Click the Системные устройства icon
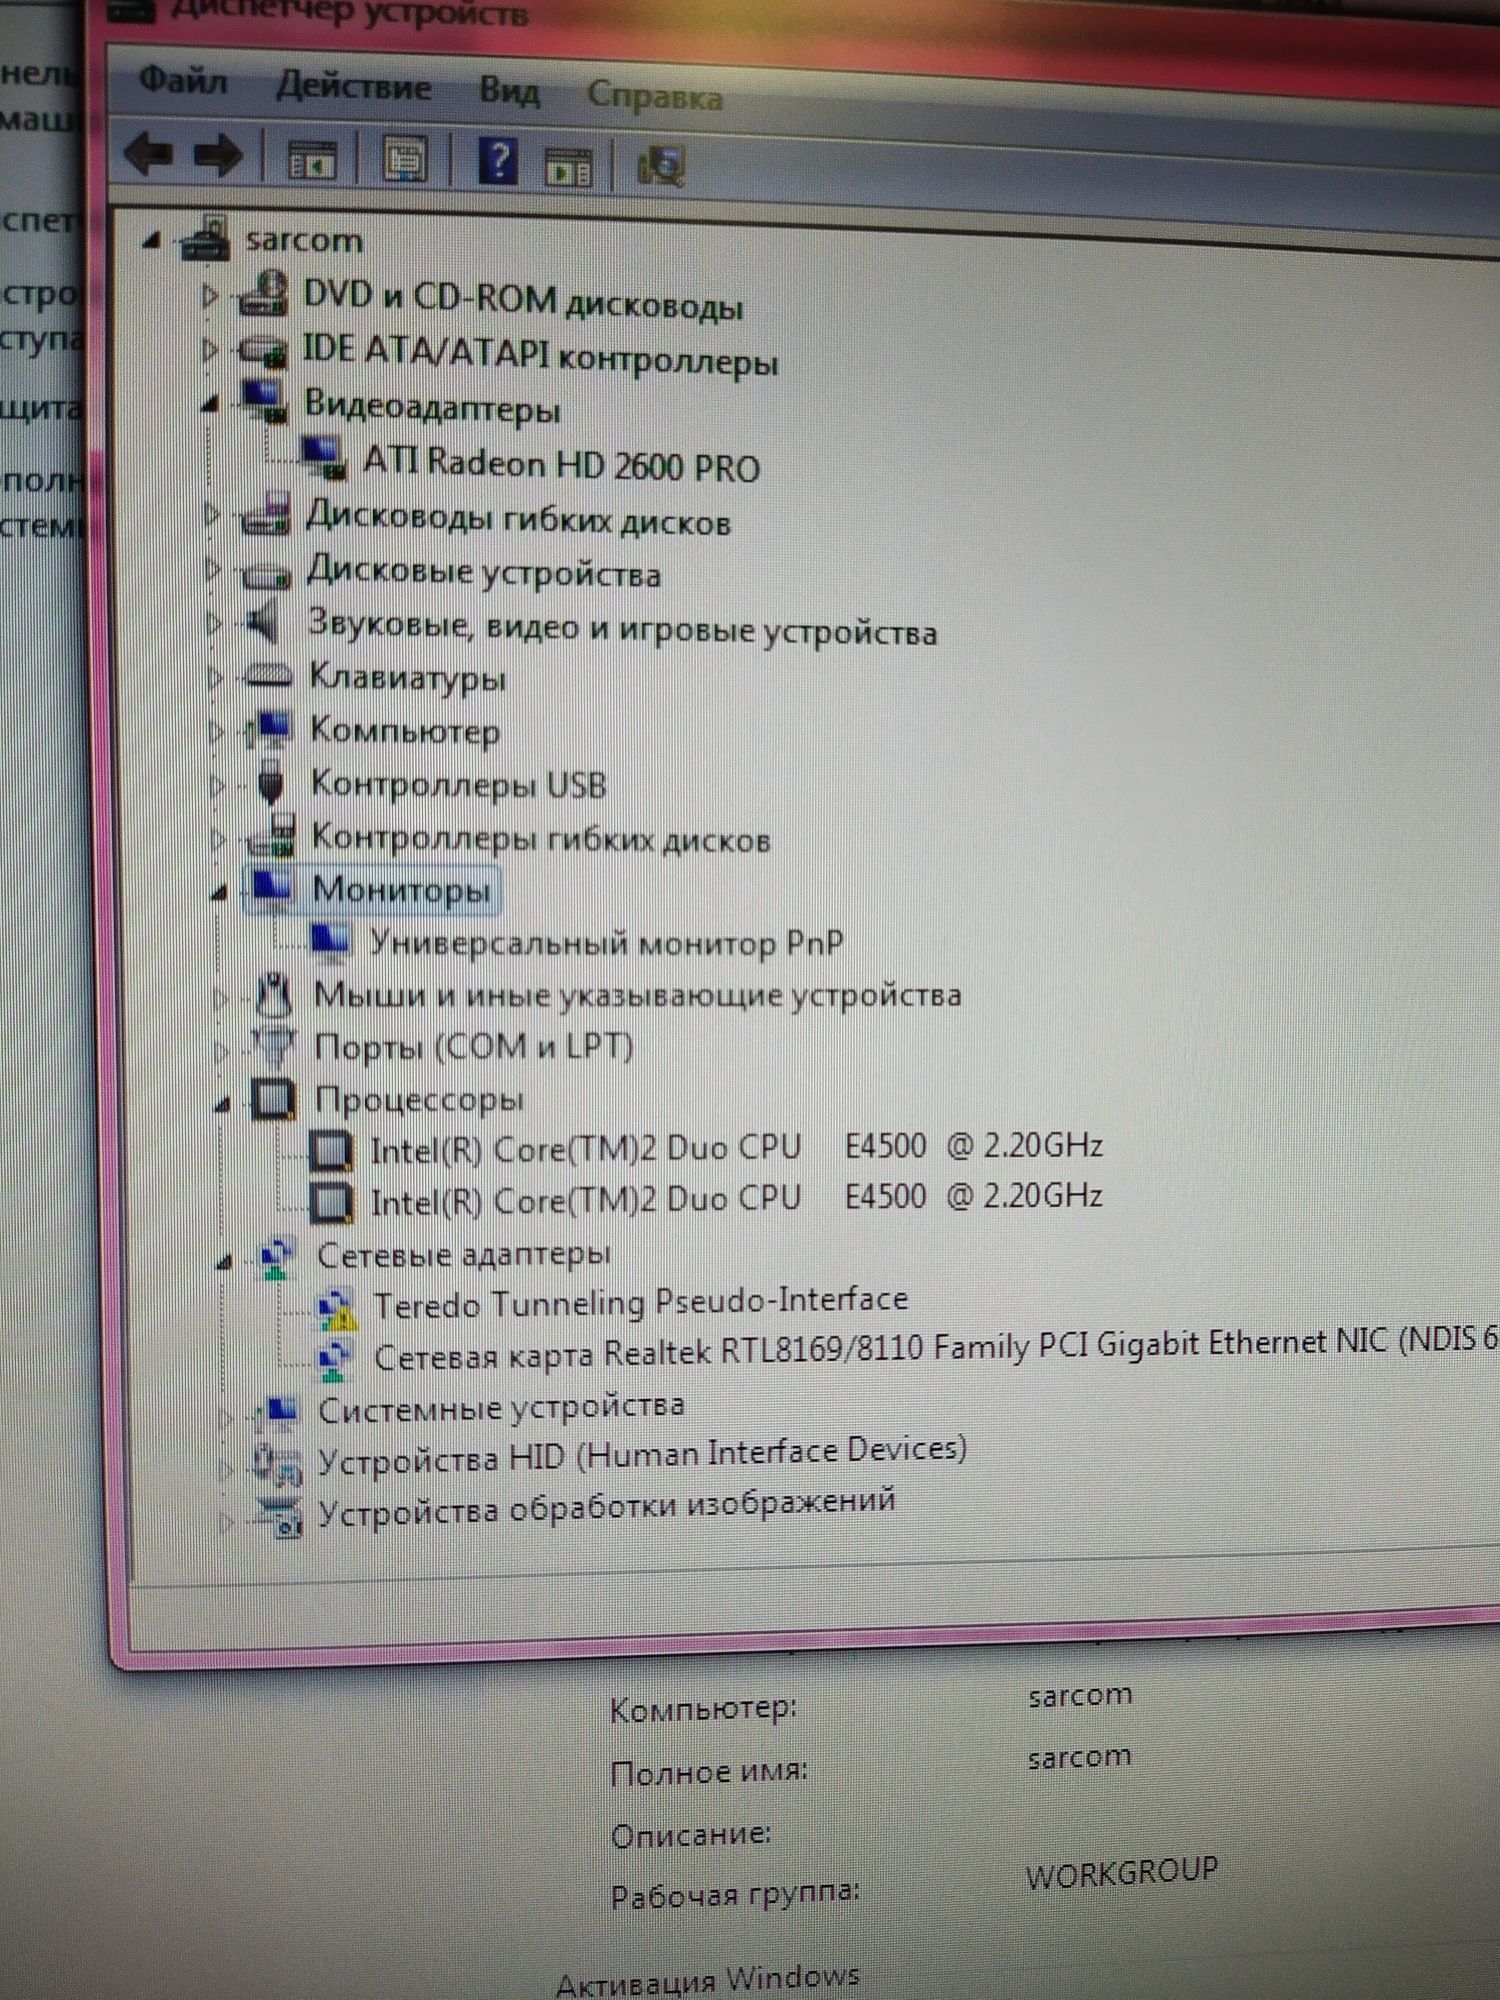1500x2000 pixels. [x=277, y=1413]
